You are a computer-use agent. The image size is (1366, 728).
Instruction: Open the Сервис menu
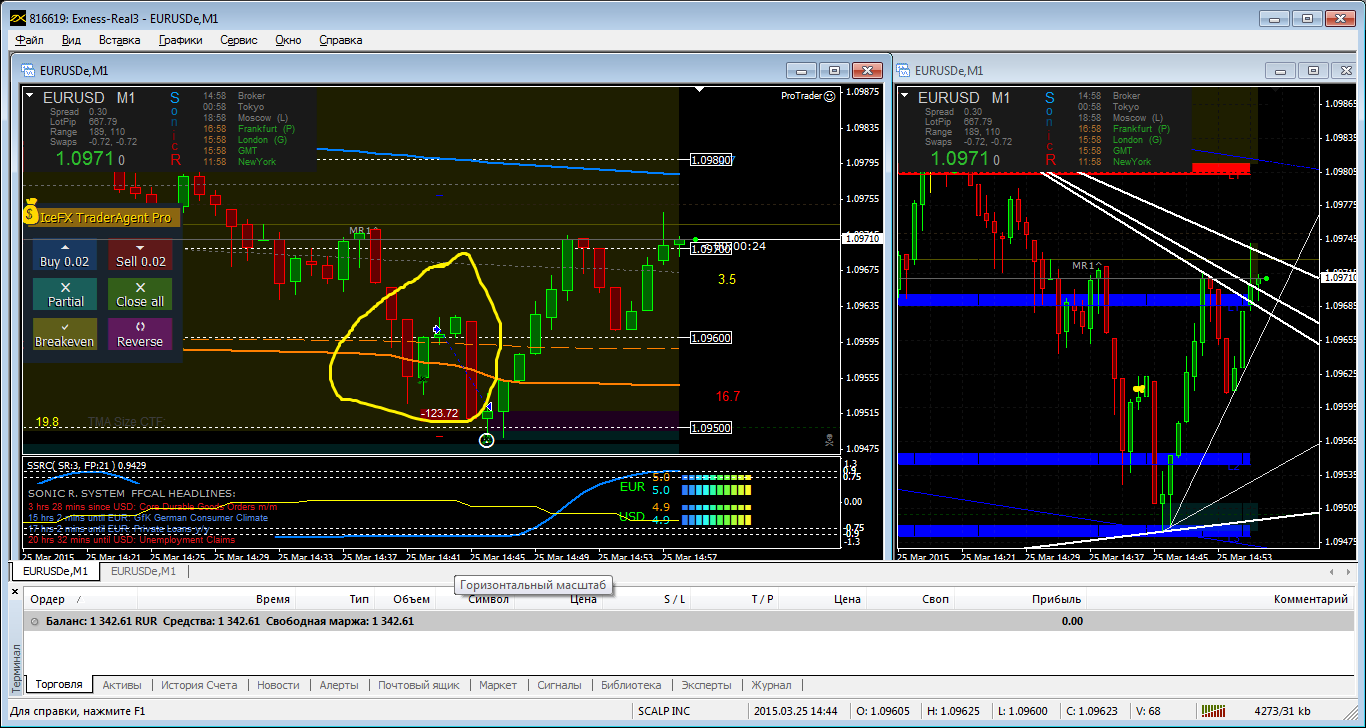[239, 40]
